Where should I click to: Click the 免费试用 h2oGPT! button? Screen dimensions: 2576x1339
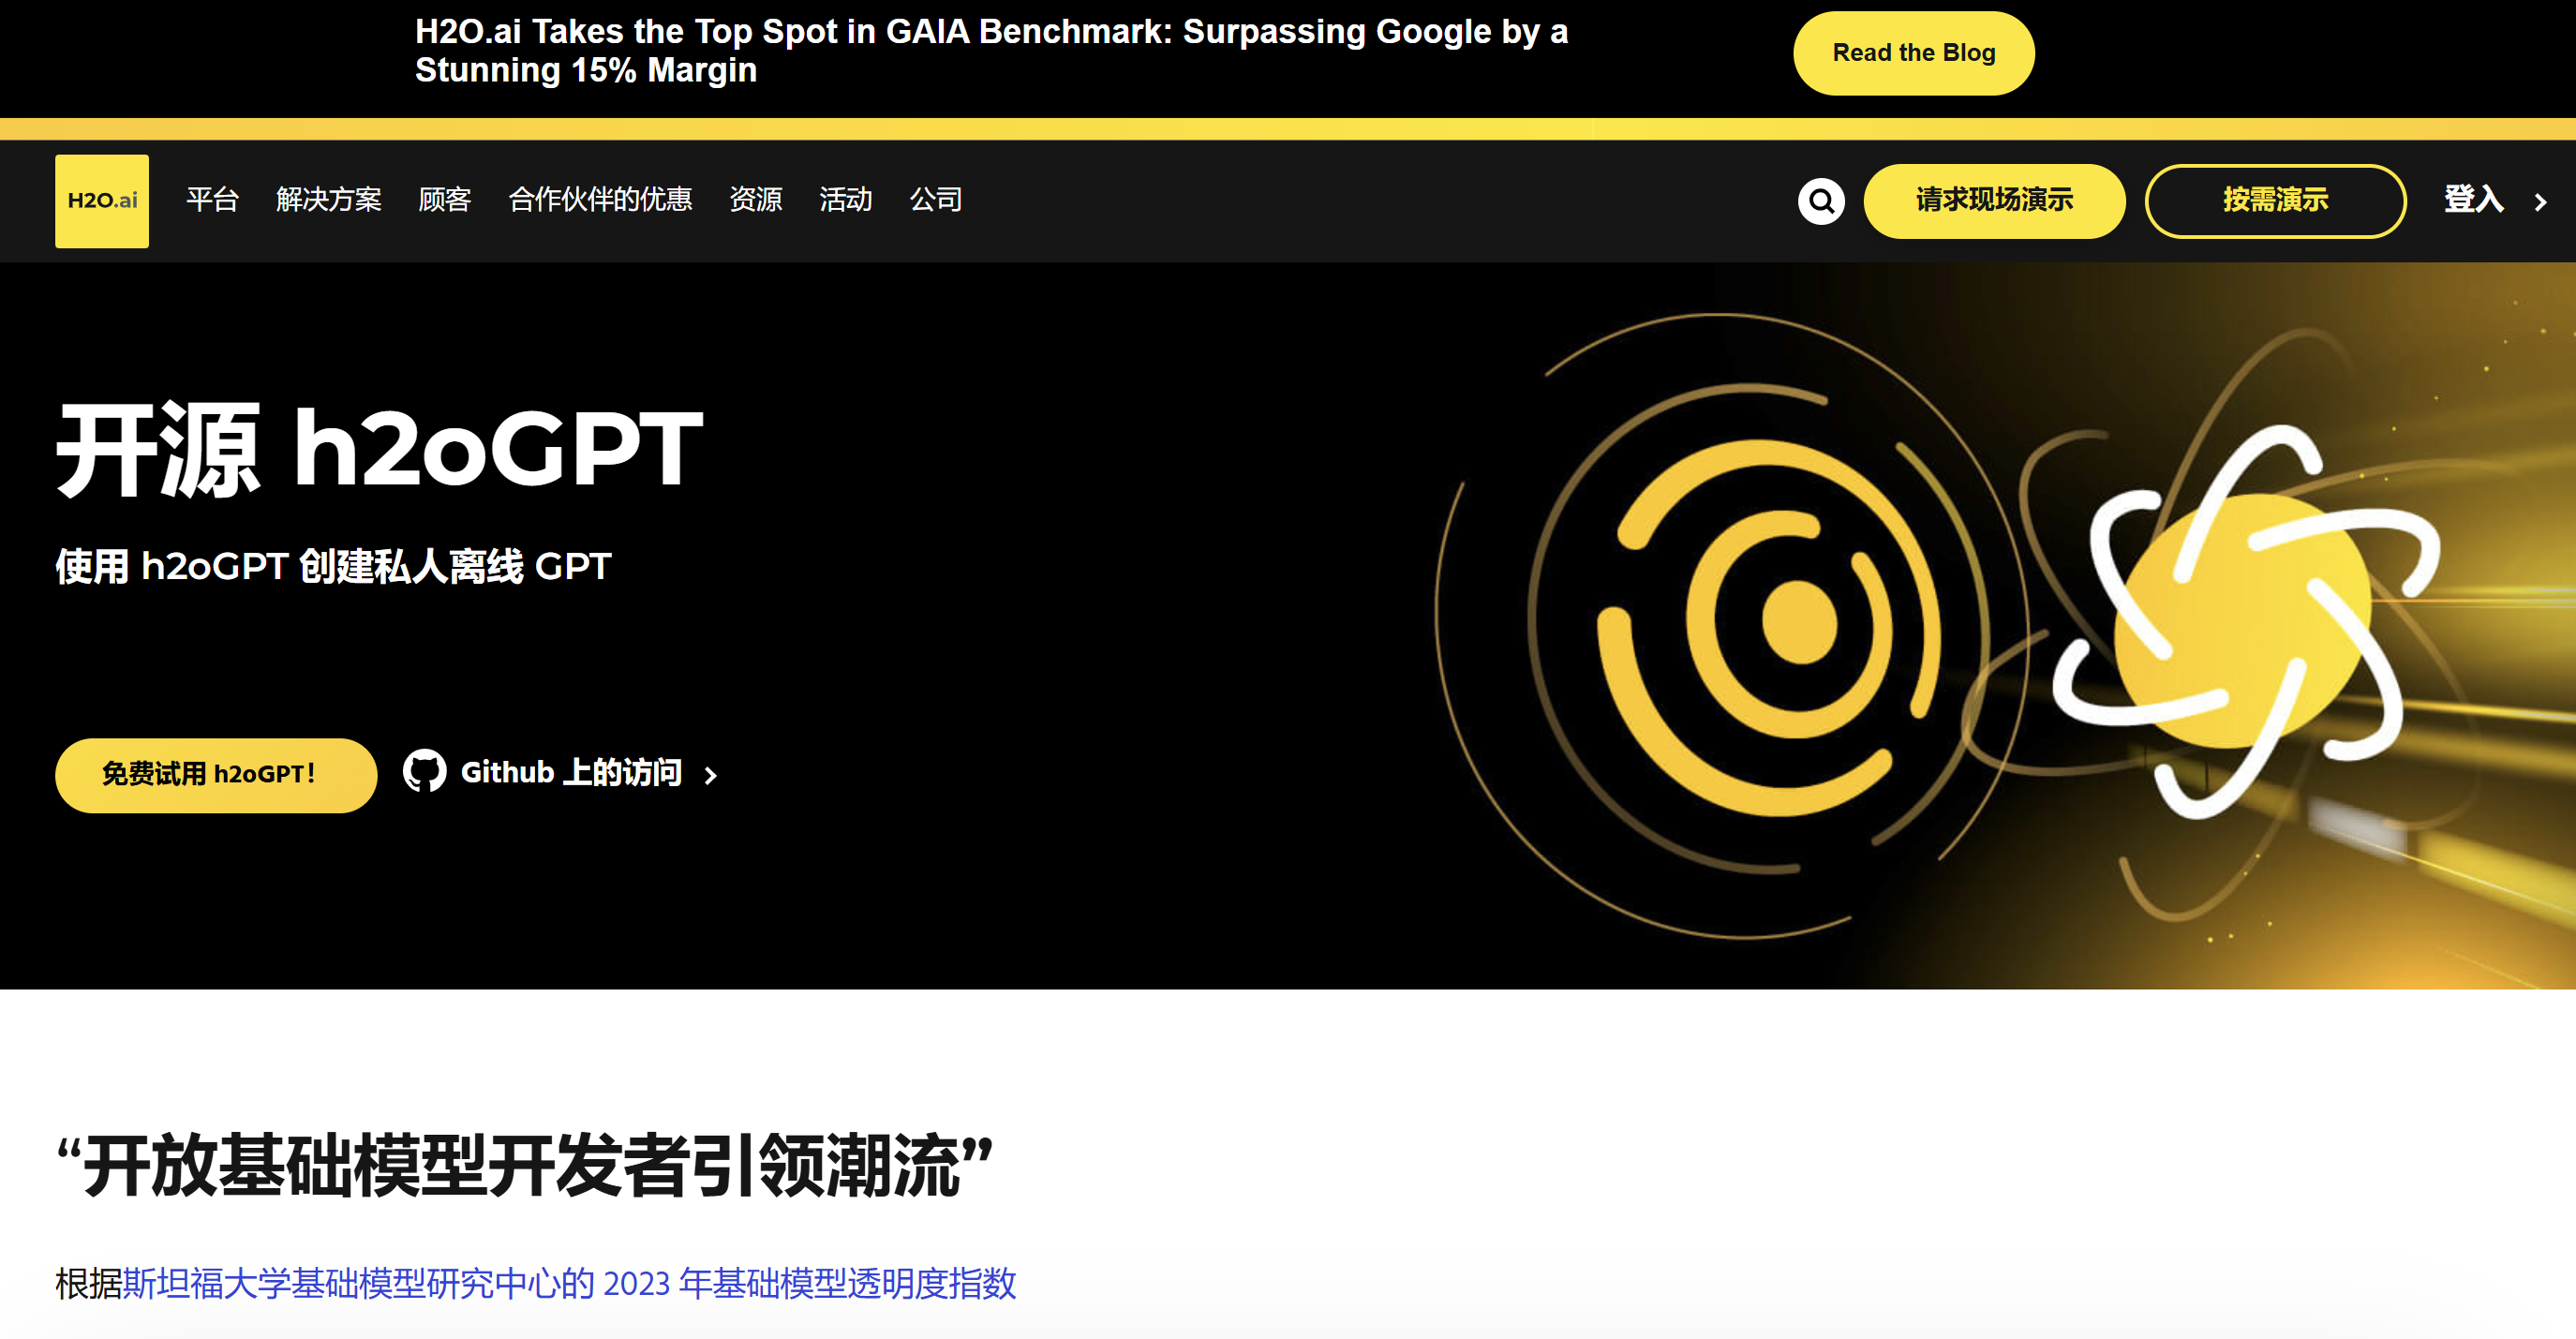[x=215, y=775]
